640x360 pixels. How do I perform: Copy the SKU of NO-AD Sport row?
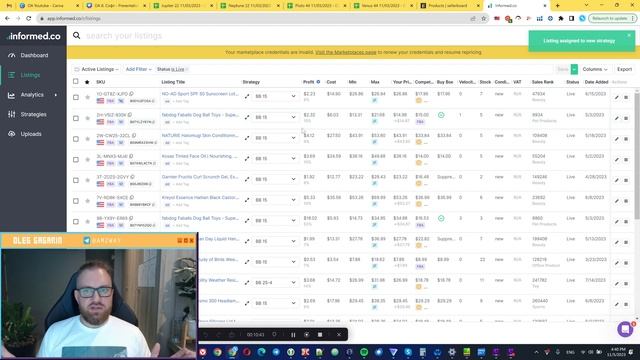tap(131, 94)
